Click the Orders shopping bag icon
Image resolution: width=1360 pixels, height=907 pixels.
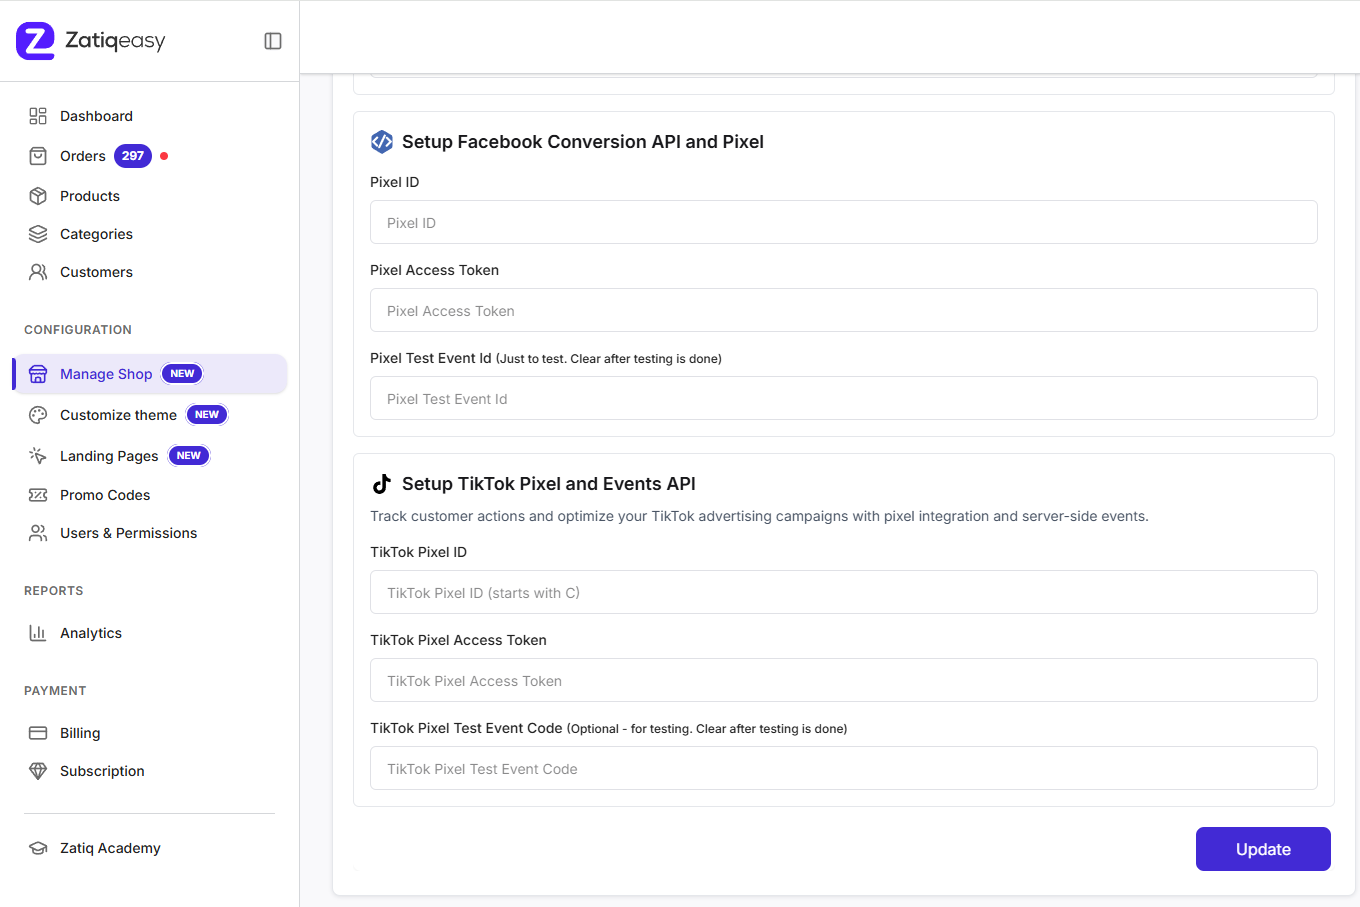(x=38, y=156)
